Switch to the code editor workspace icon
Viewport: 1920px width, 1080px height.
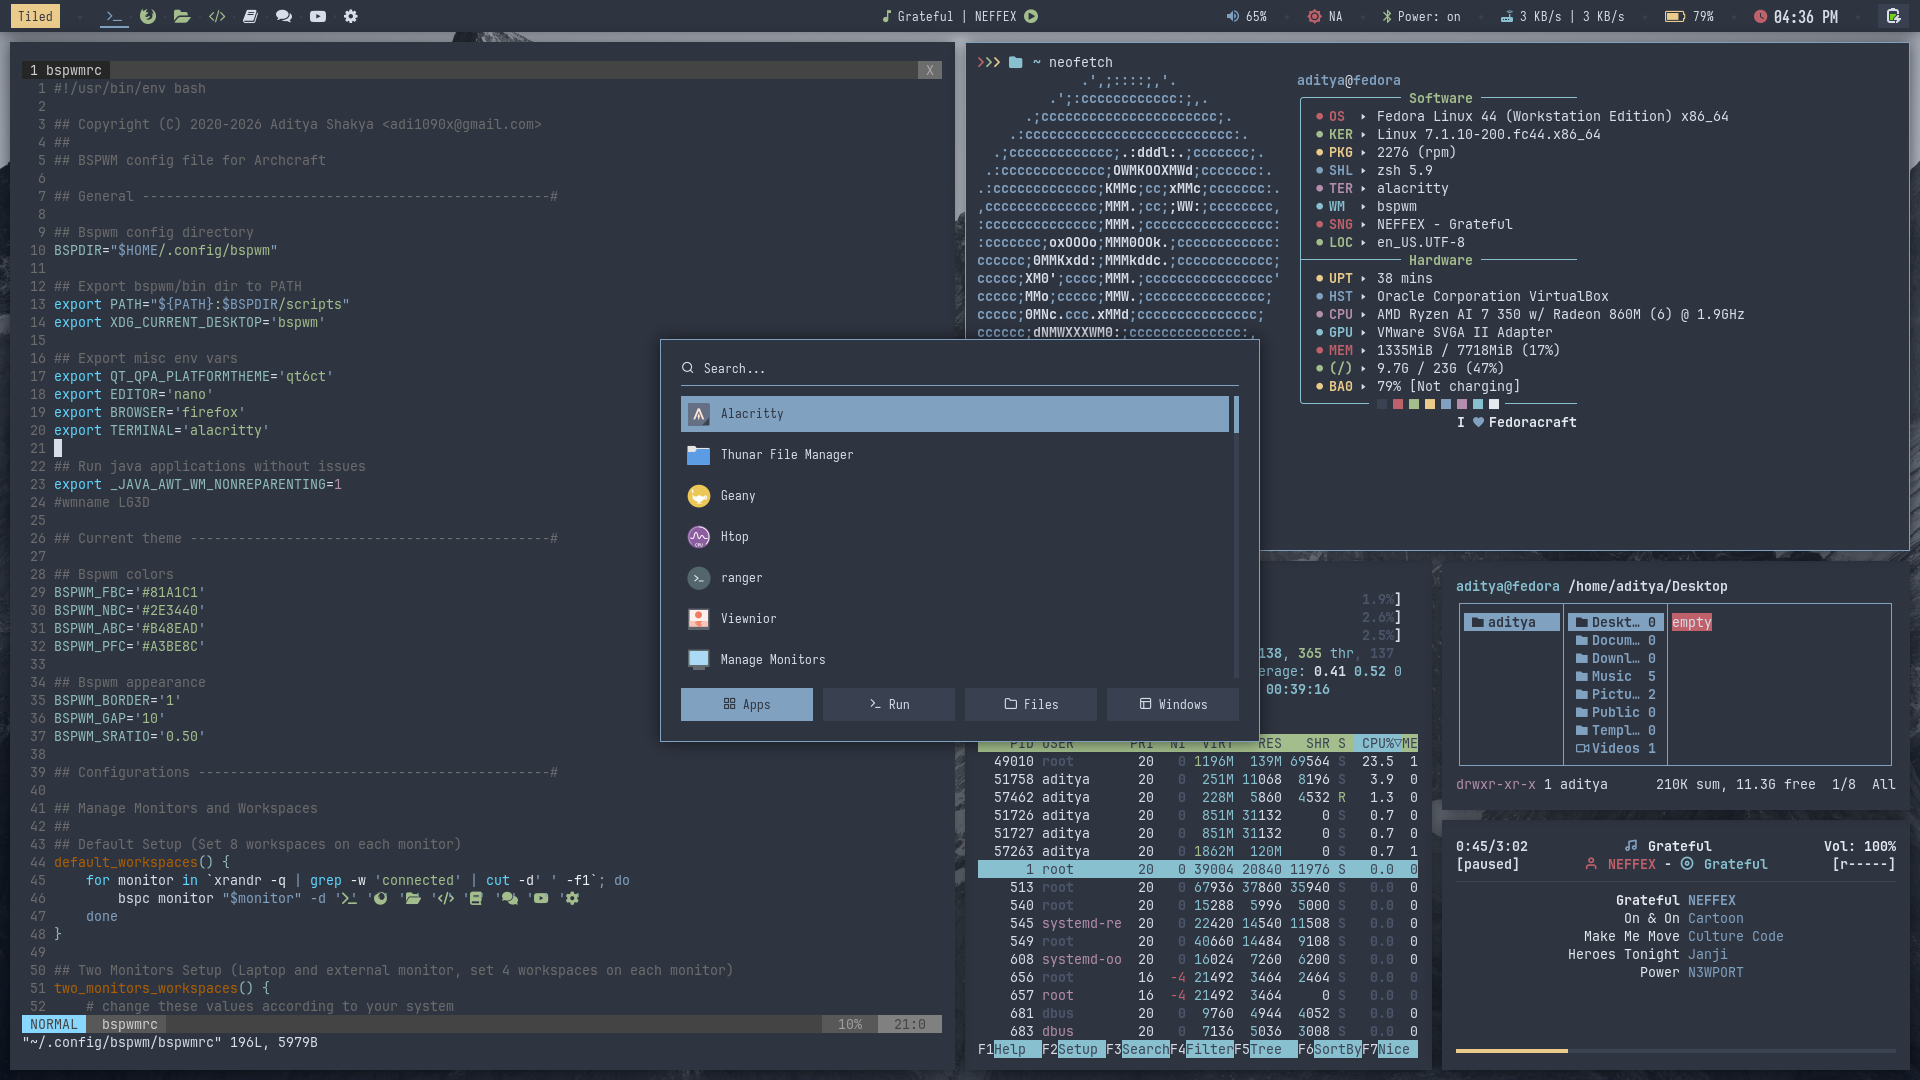click(x=216, y=16)
